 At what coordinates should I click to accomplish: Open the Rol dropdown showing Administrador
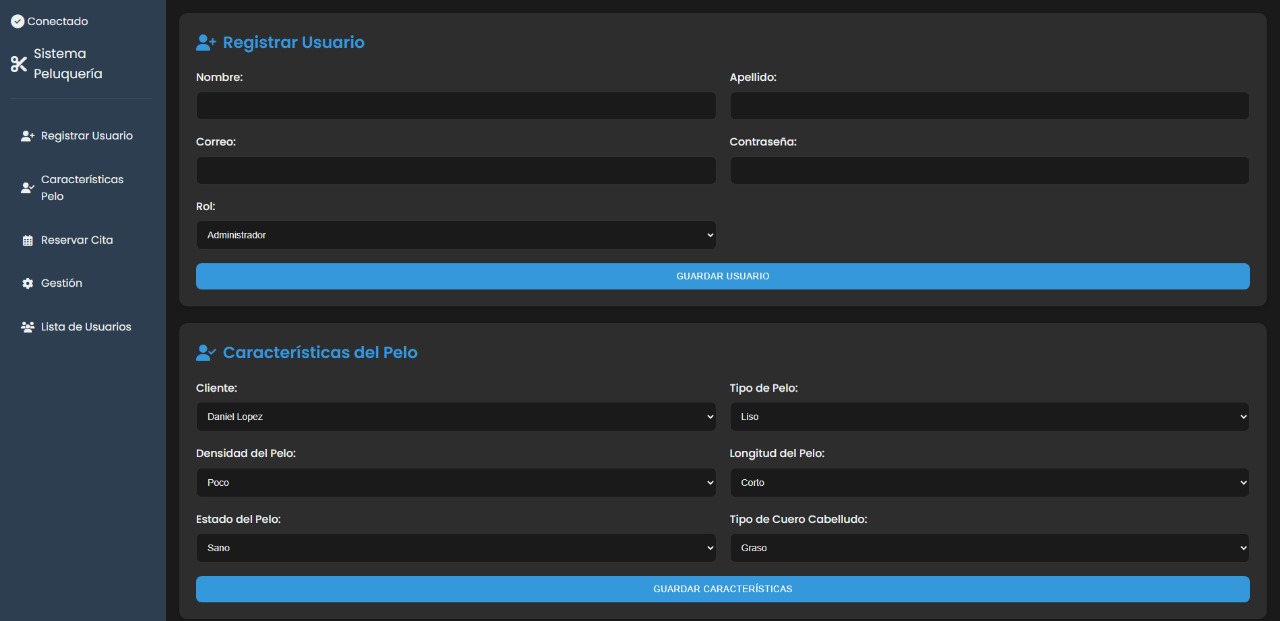coord(456,235)
